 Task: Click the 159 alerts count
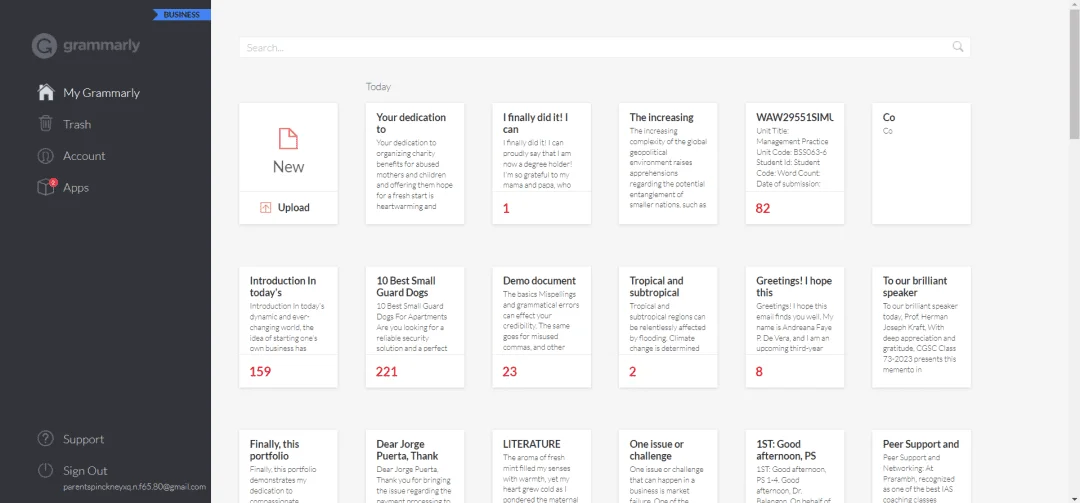(x=260, y=371)
